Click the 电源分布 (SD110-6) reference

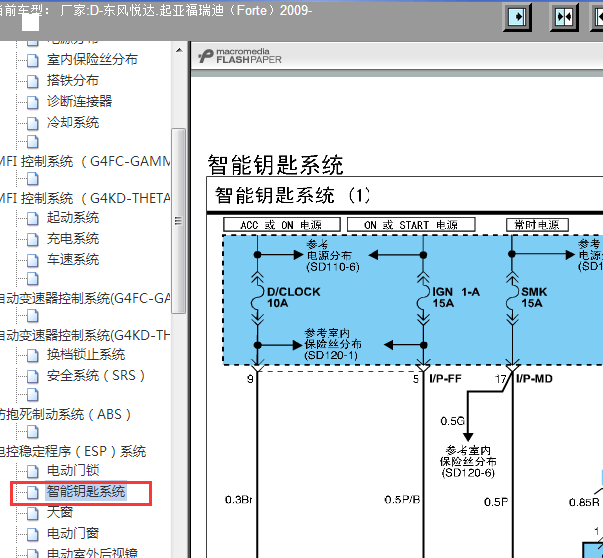[x=333, y=256]
